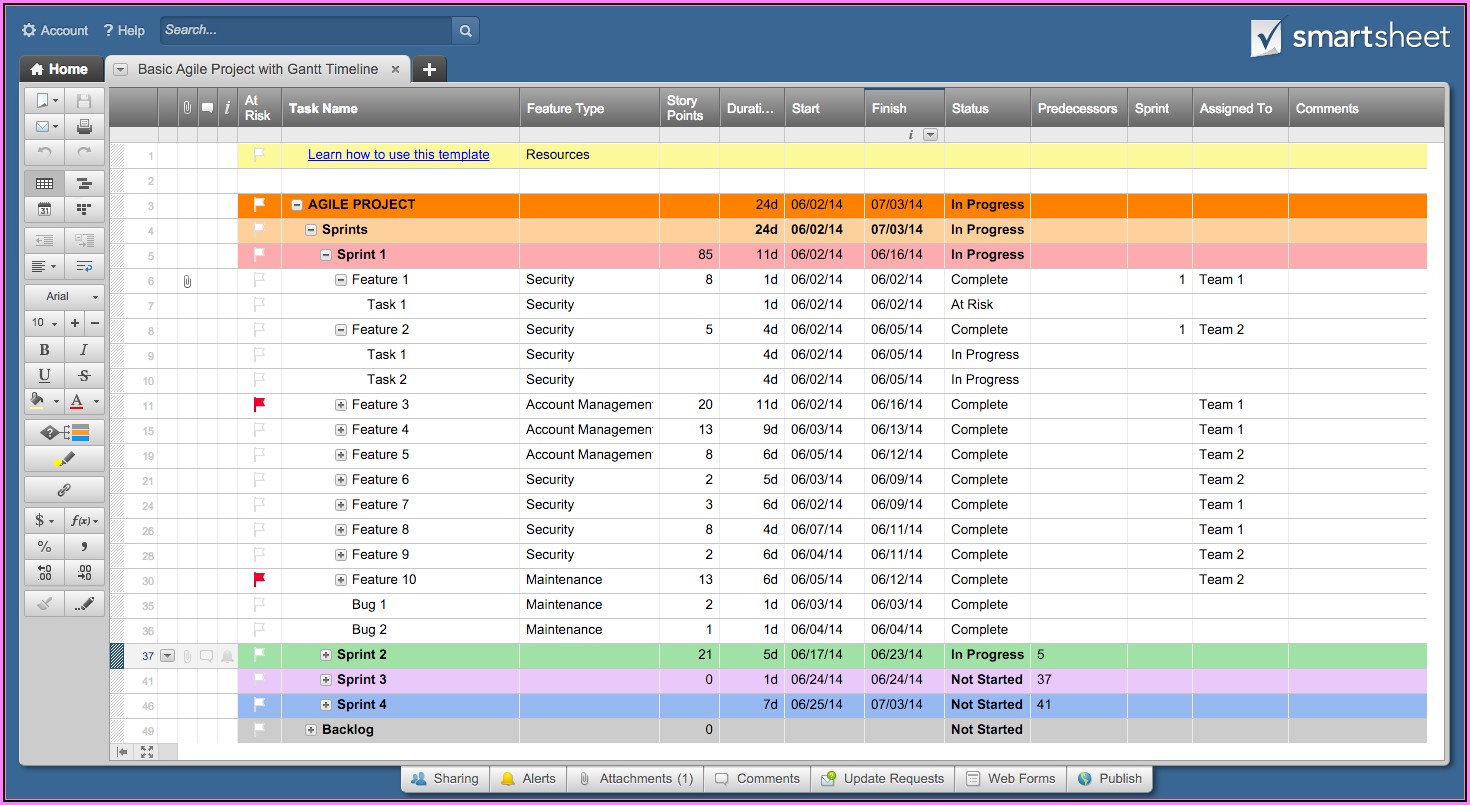
Task: Toggle the At Risk flag on Feature 10
Action: pyautogui.click(x=259, y=580)
